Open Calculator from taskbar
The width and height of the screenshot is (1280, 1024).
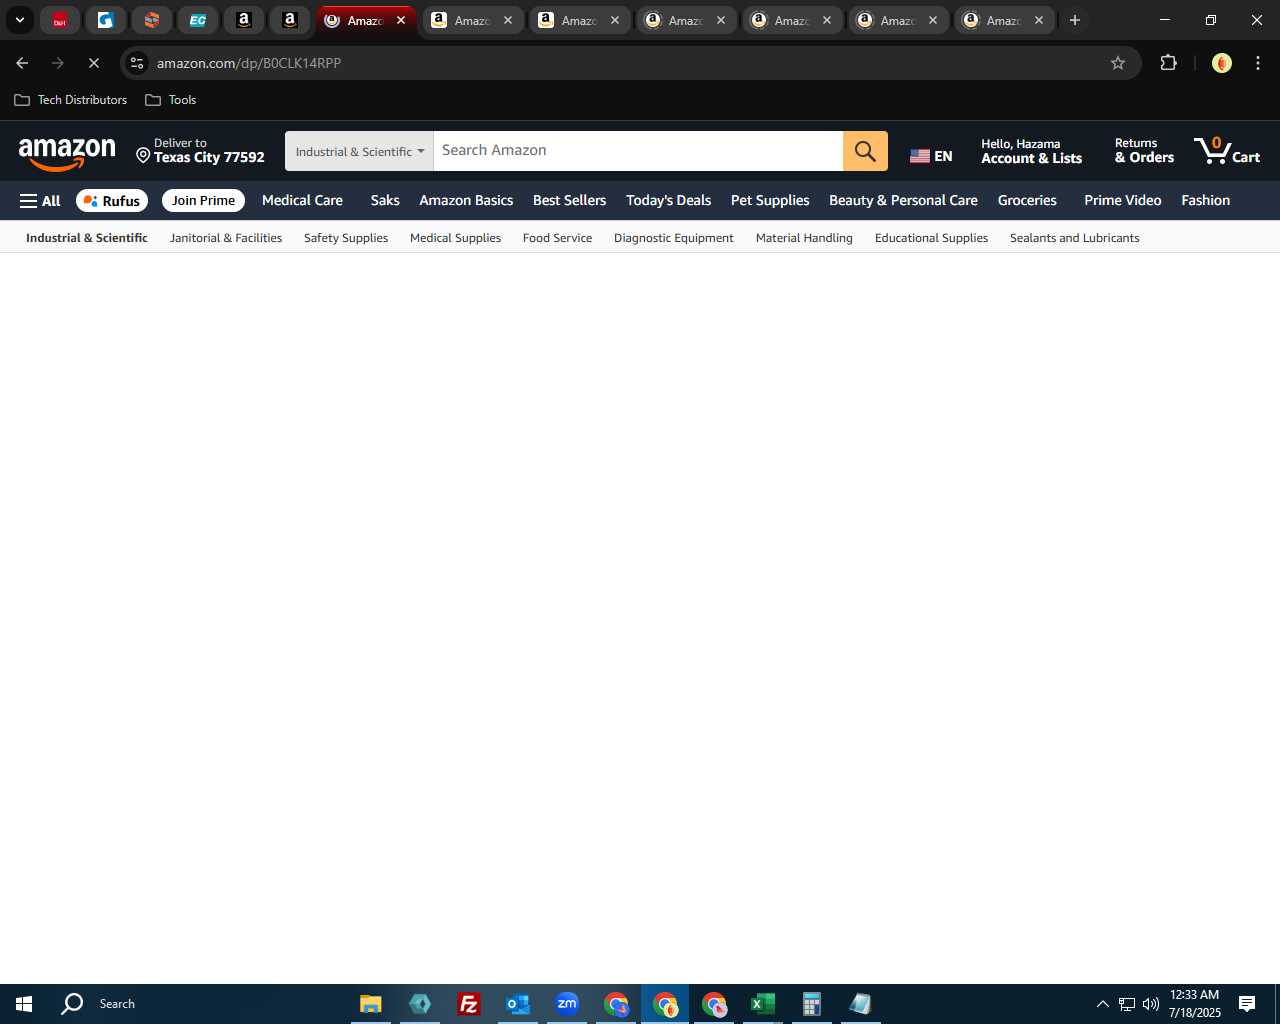[x=811, y=1004]
